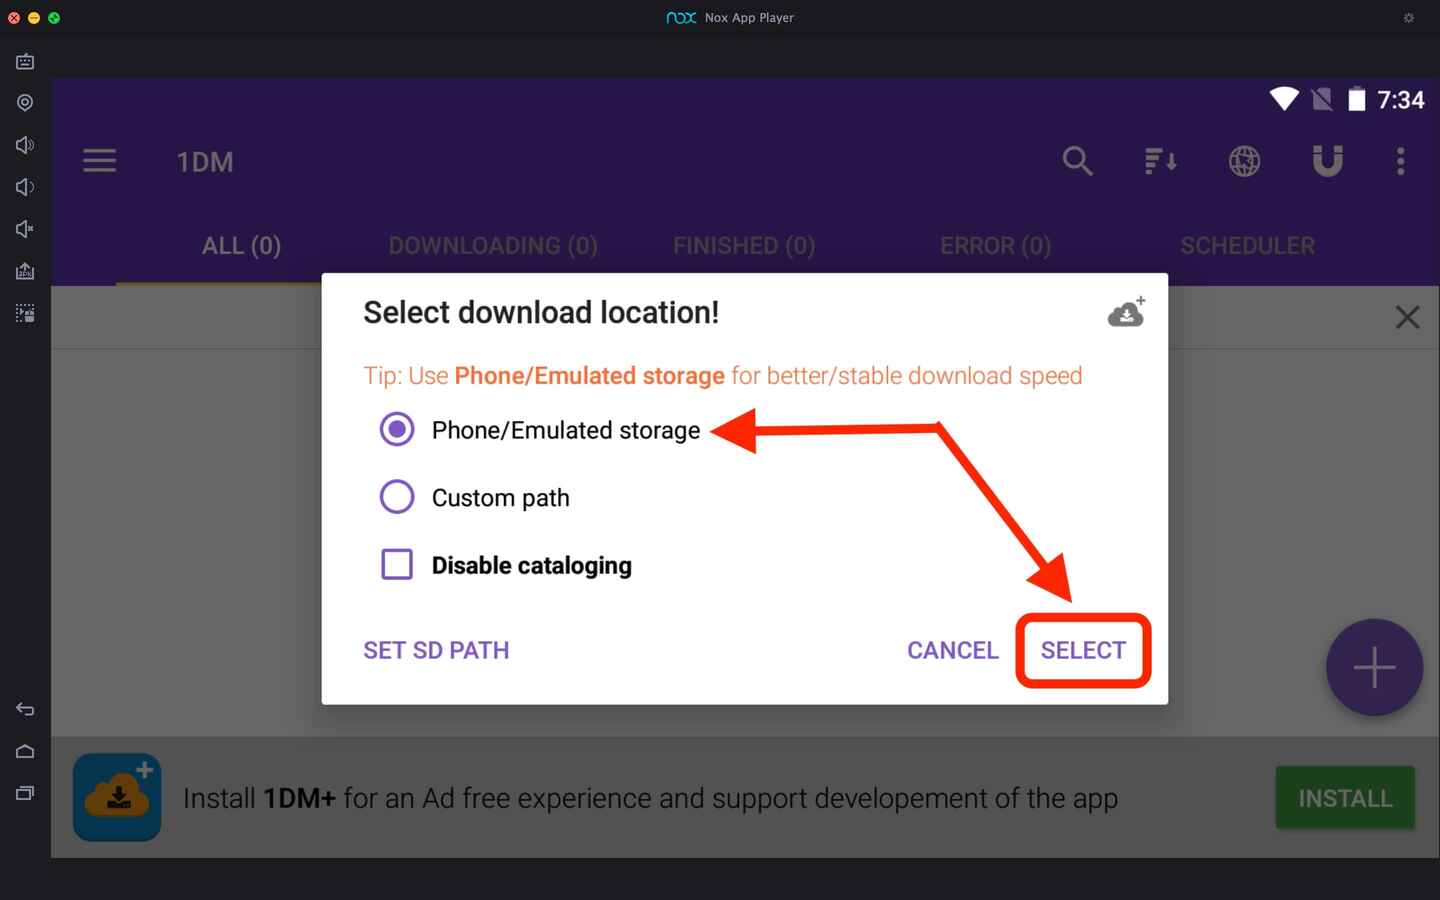Viewport: 1440px width, 900px height.
Task: Click the Nox keyboard control icon
Action: point(25,61)
